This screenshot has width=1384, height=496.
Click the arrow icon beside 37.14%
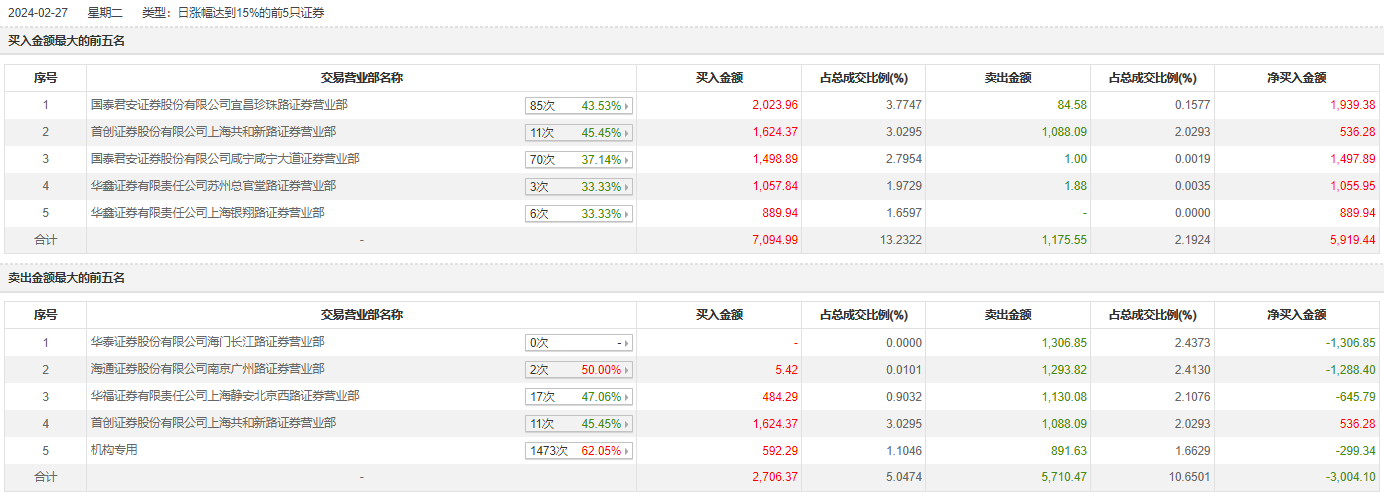[x=628, y=160]
